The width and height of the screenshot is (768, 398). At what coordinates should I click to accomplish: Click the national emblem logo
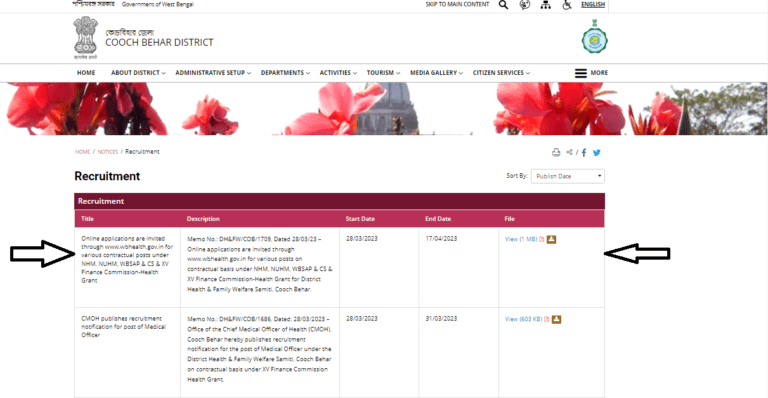[86, 38]
